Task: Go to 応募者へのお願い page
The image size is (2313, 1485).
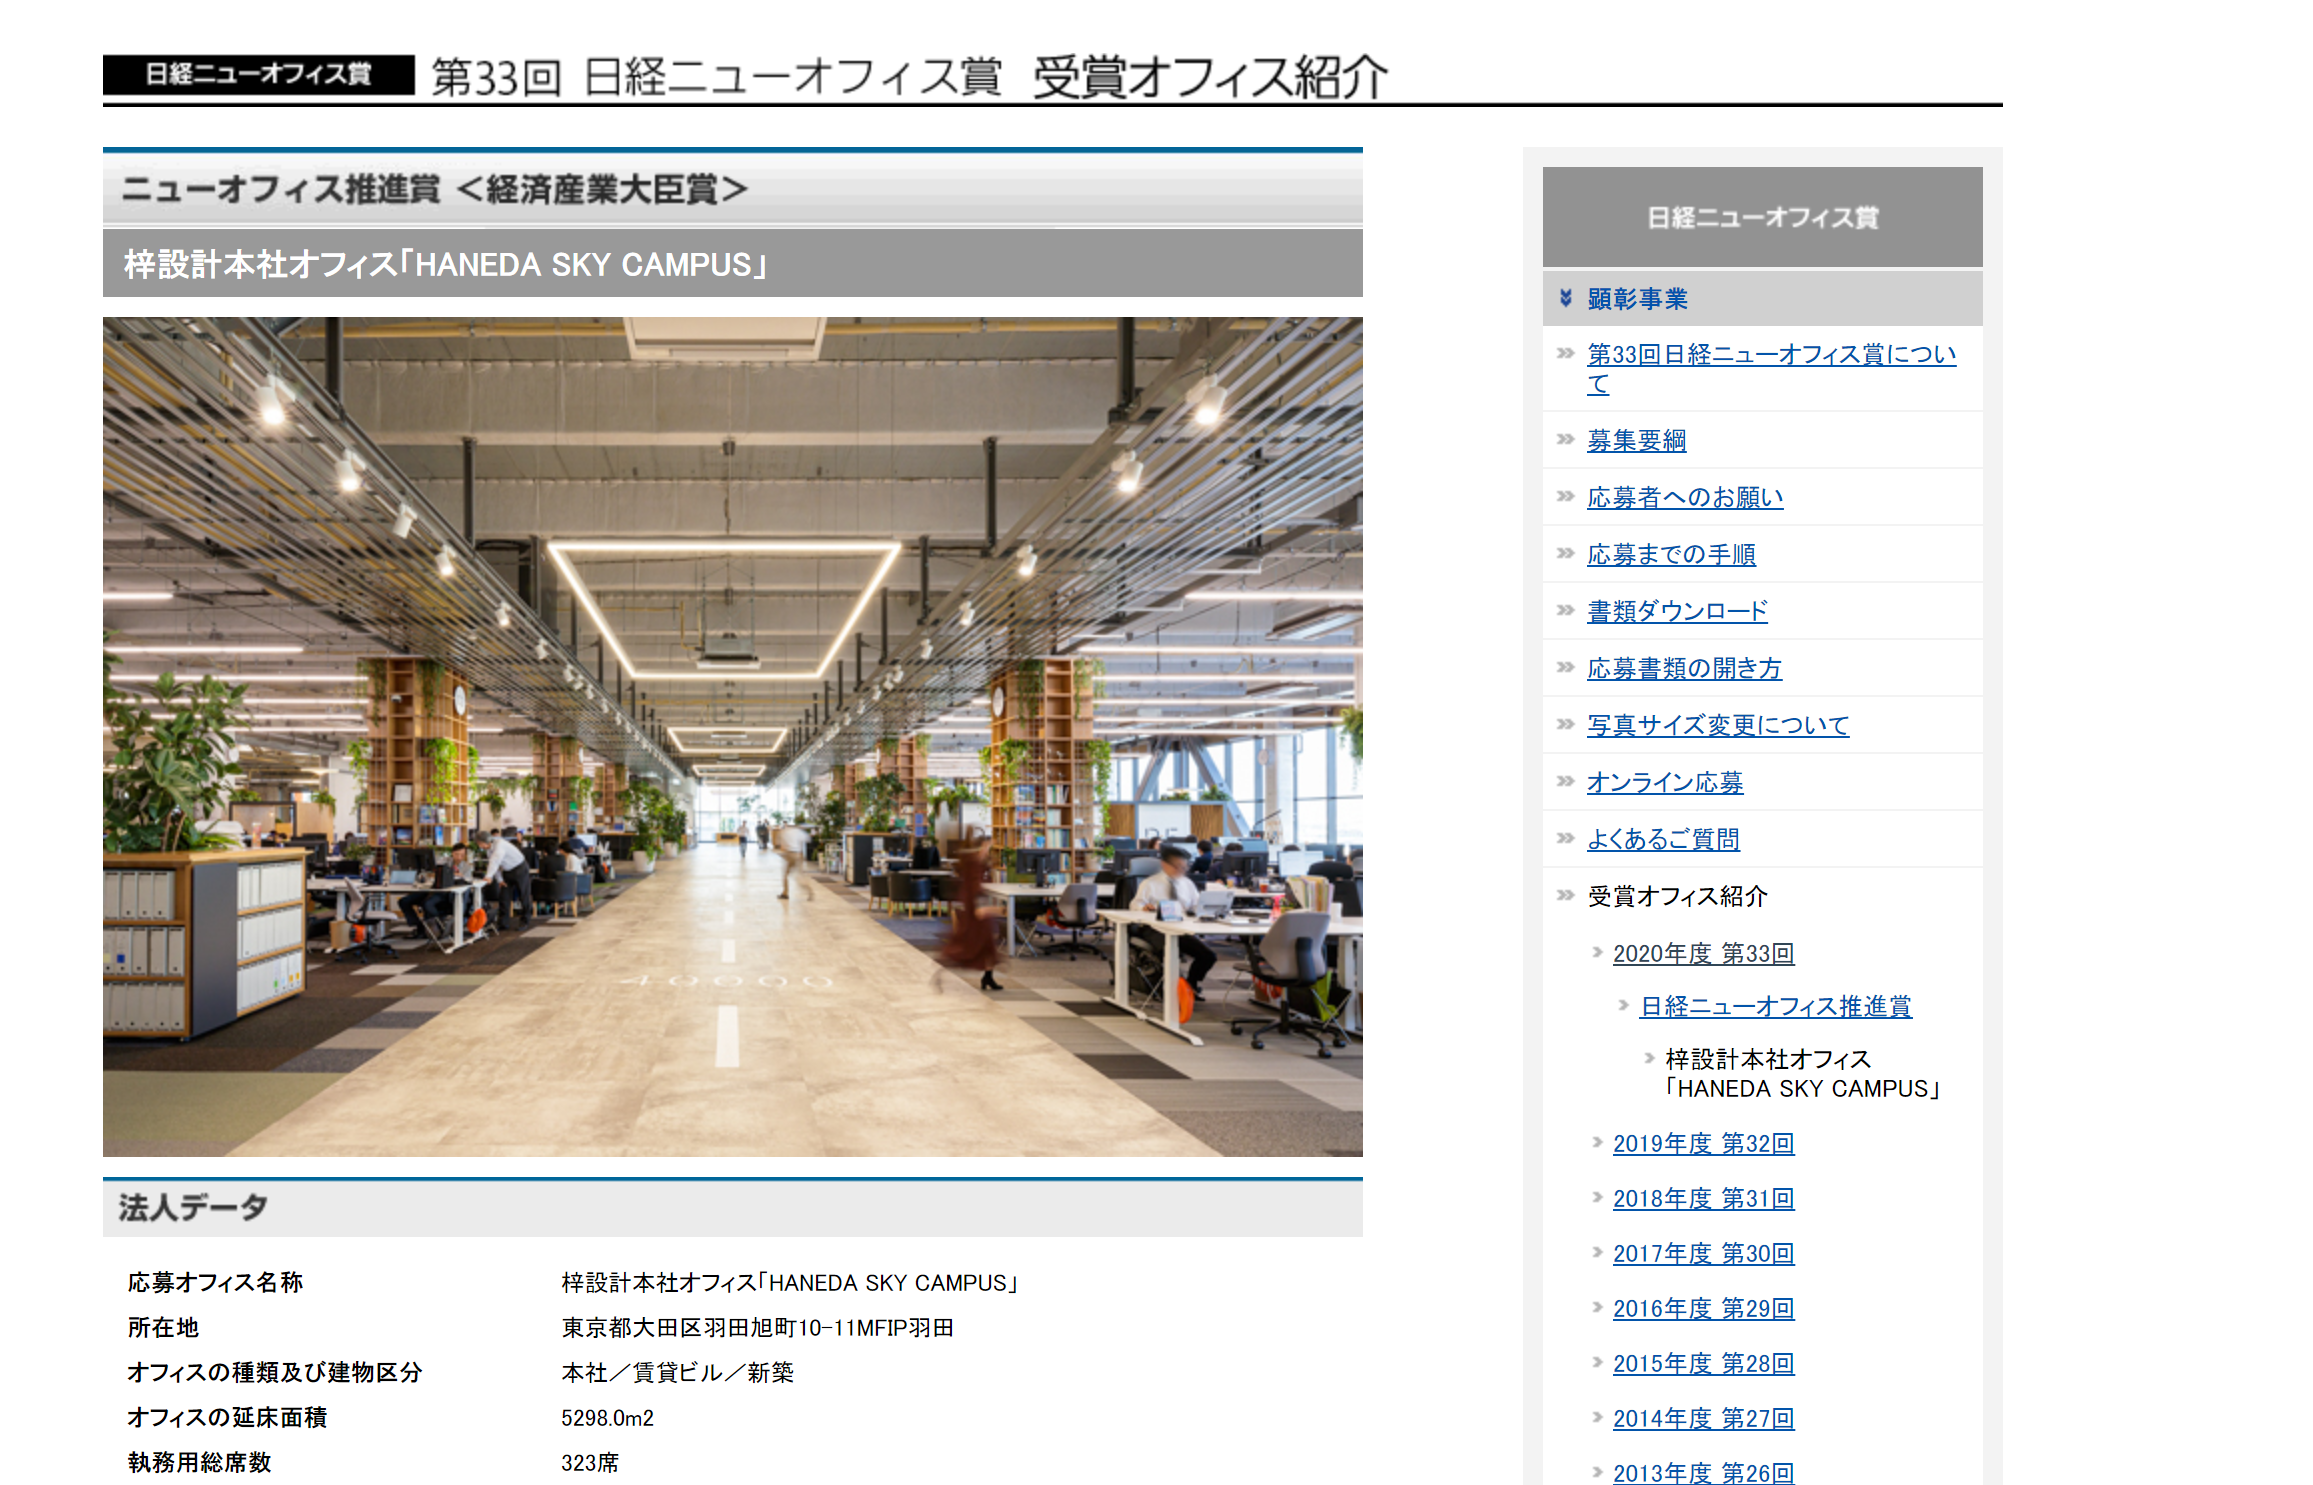Action: click(x=1684, y=497)
